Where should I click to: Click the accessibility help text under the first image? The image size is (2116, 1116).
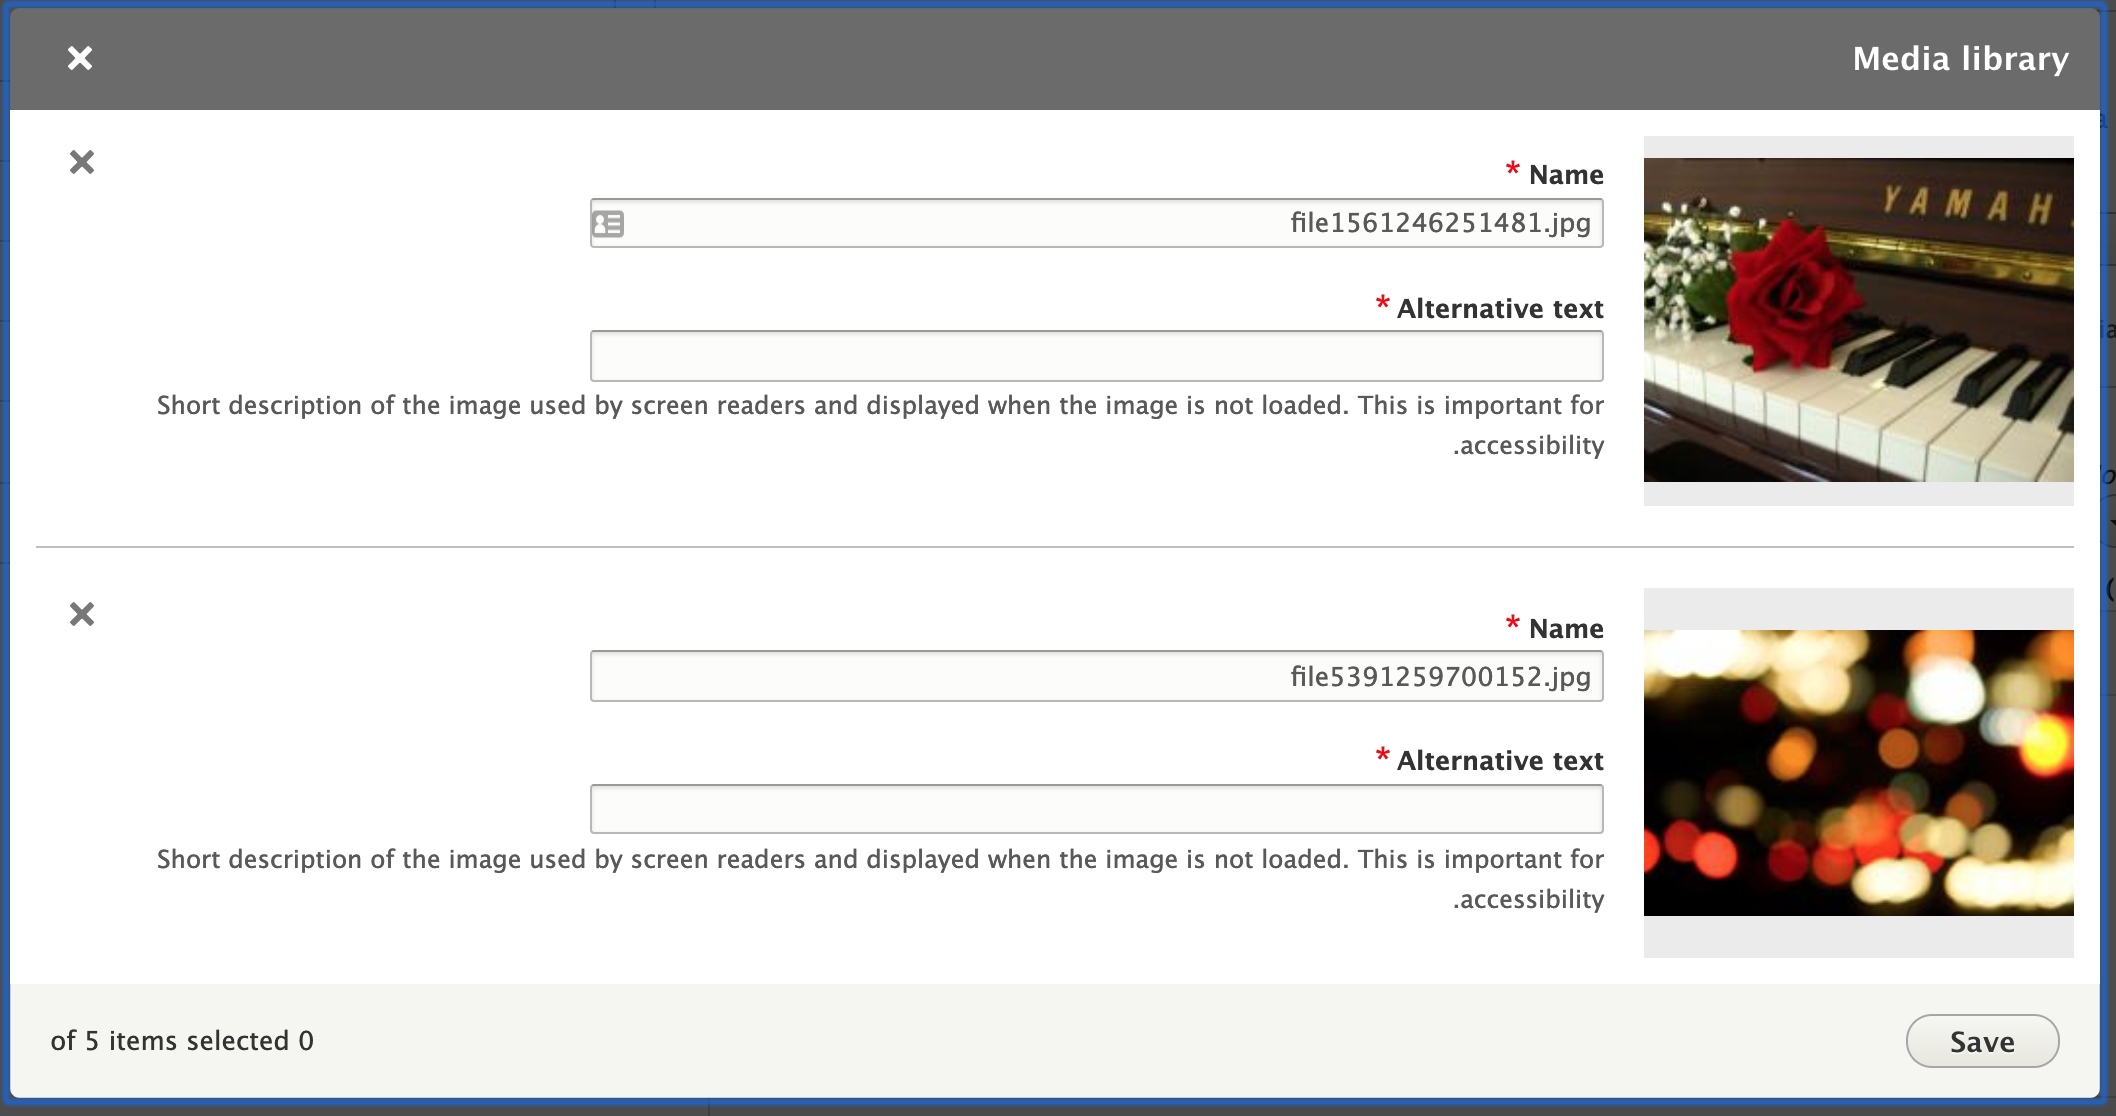point(880,424)
